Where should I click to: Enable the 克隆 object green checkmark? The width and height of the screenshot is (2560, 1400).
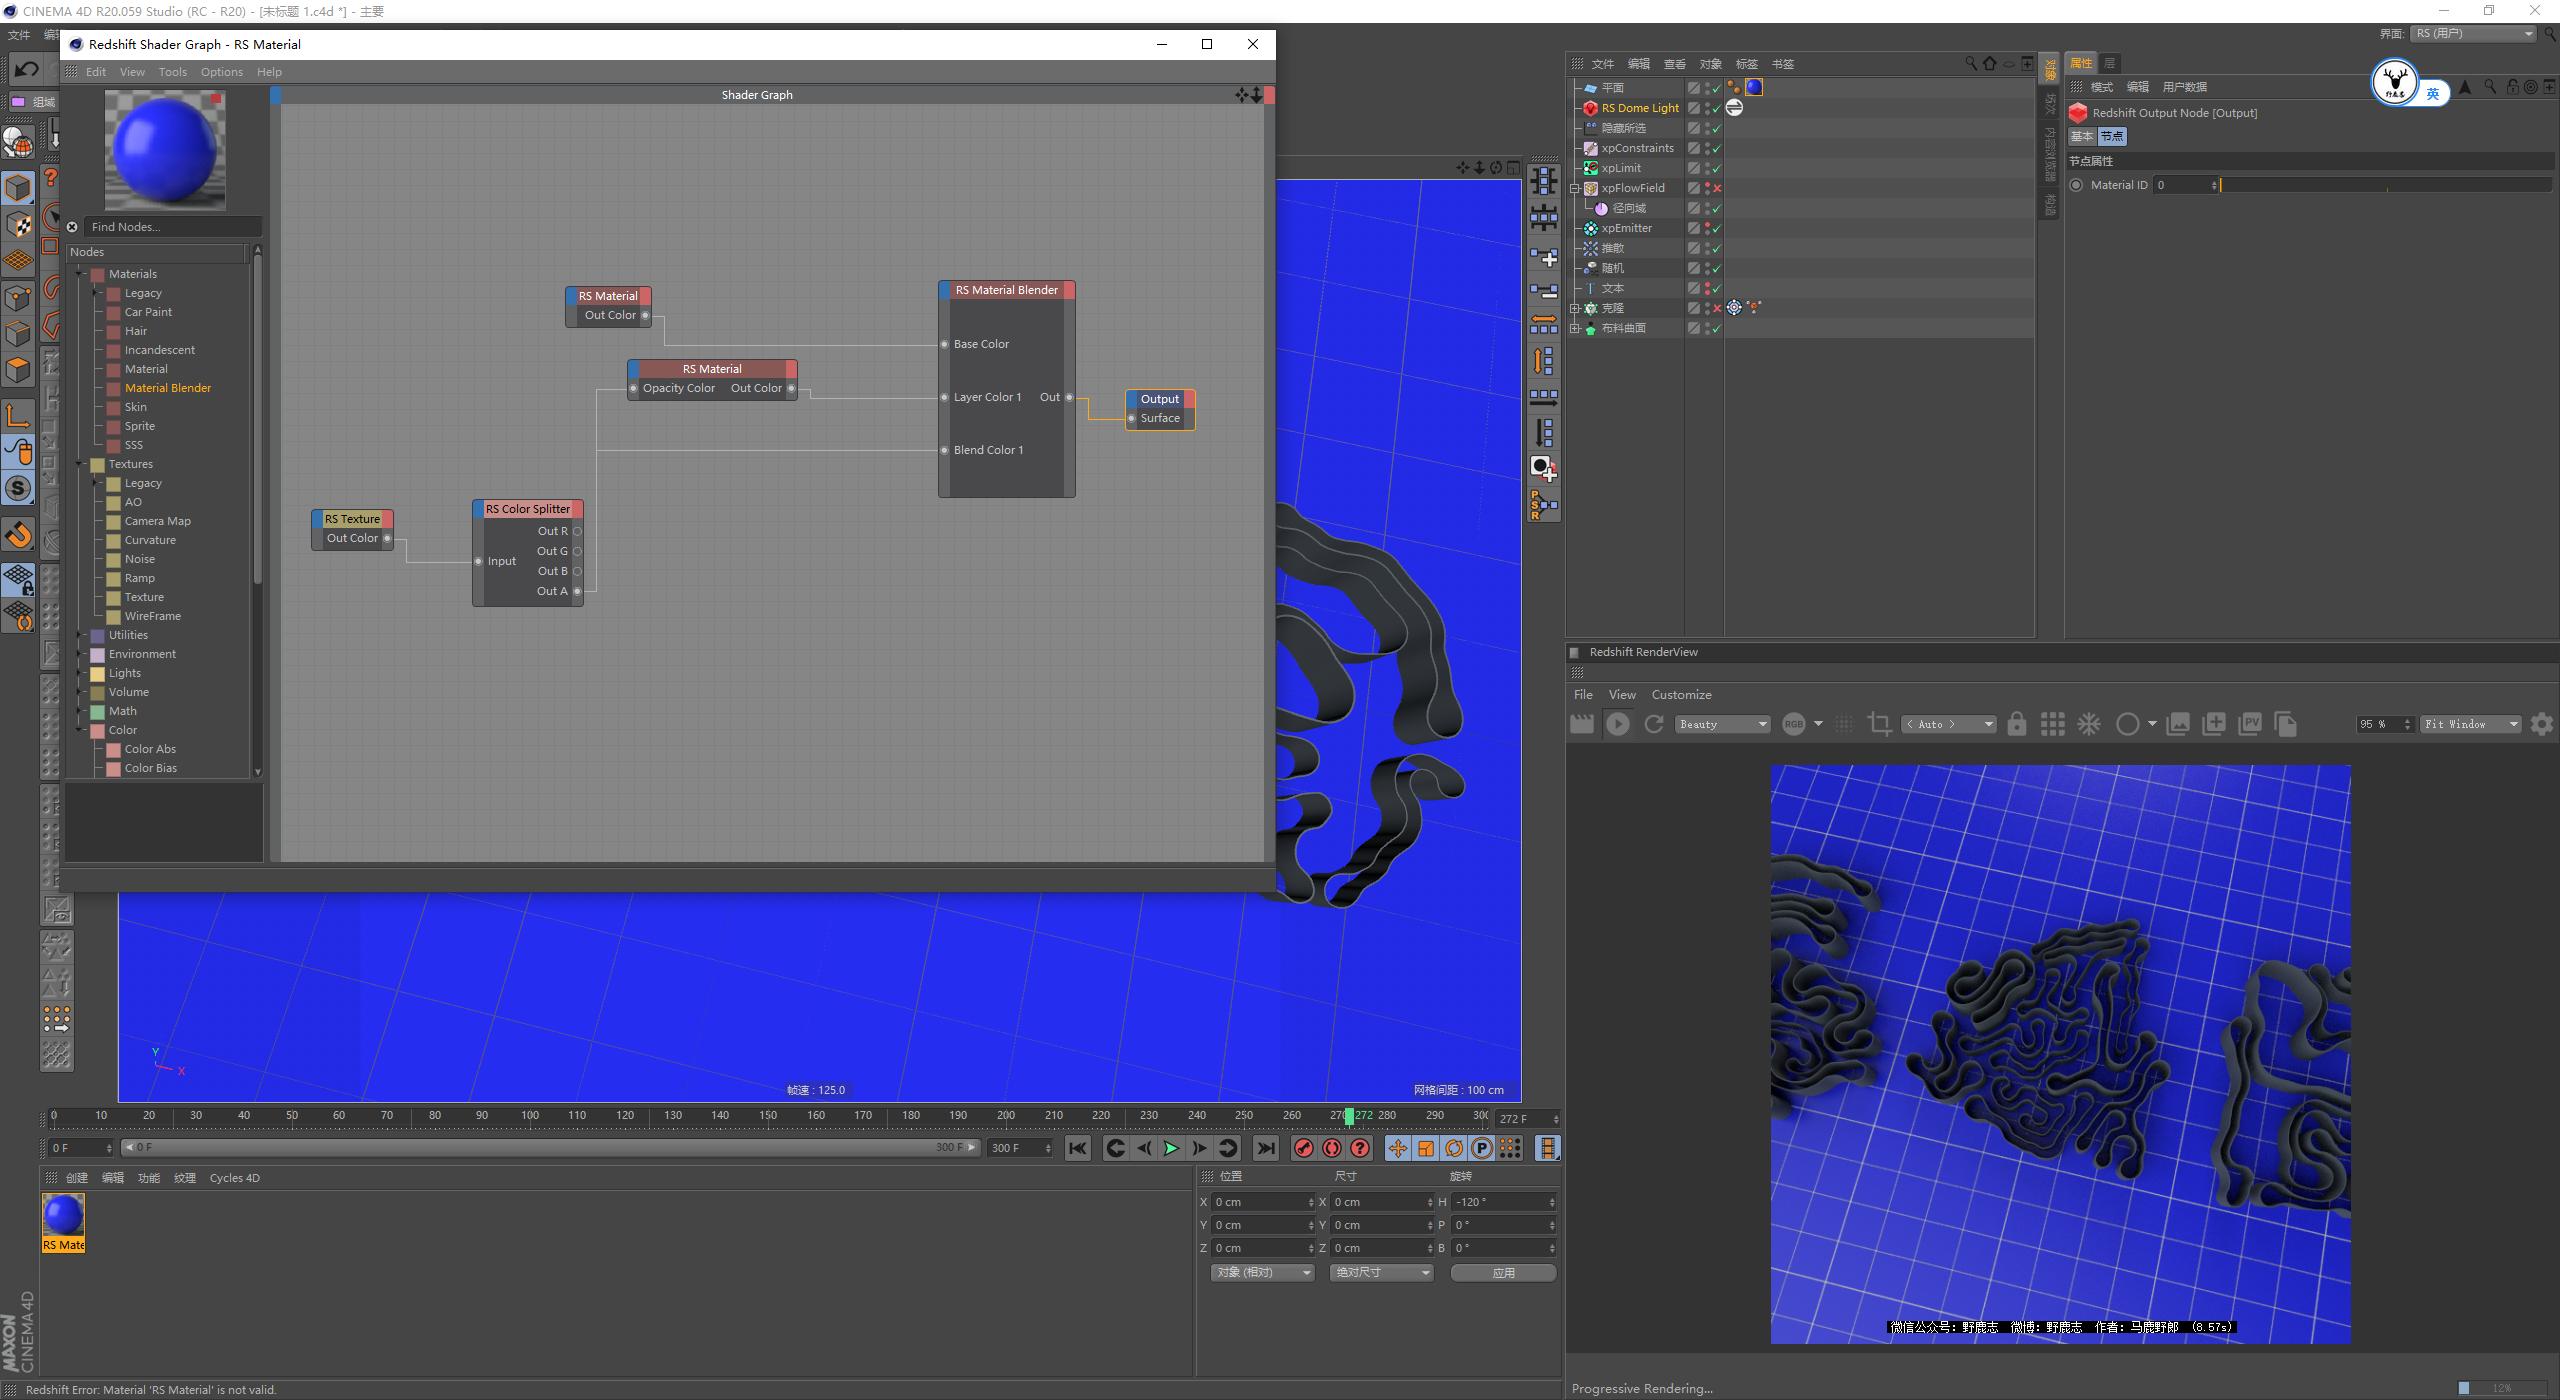[x=1716, y=308]
